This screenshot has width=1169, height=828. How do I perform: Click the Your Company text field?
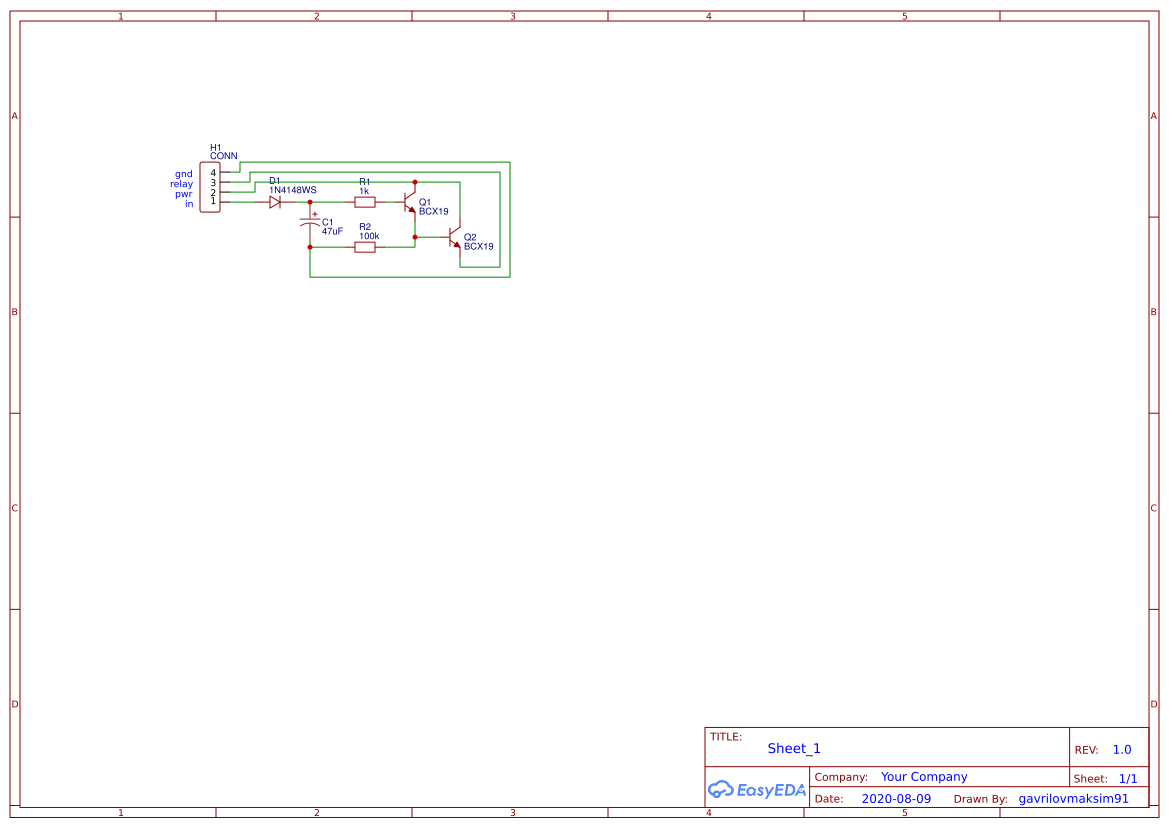click(x=923, y=776)
